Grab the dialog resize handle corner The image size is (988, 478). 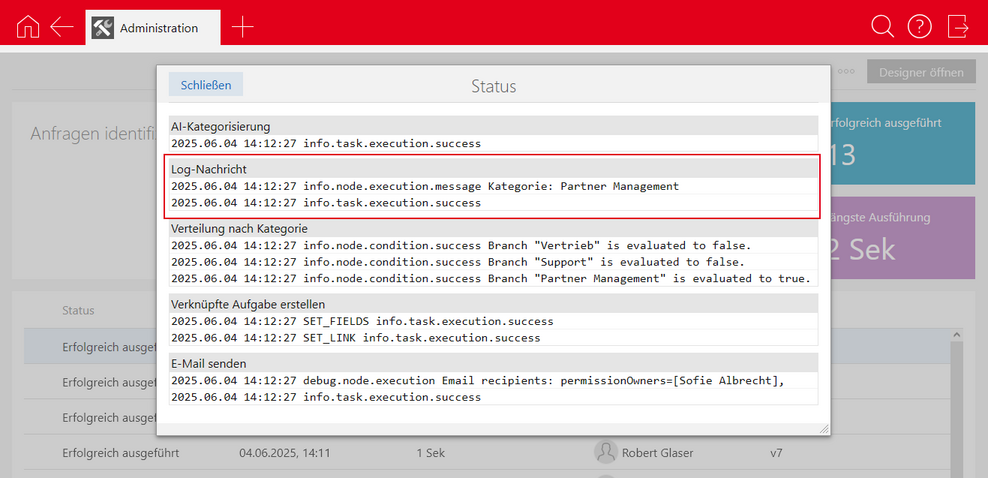(823, 429)
